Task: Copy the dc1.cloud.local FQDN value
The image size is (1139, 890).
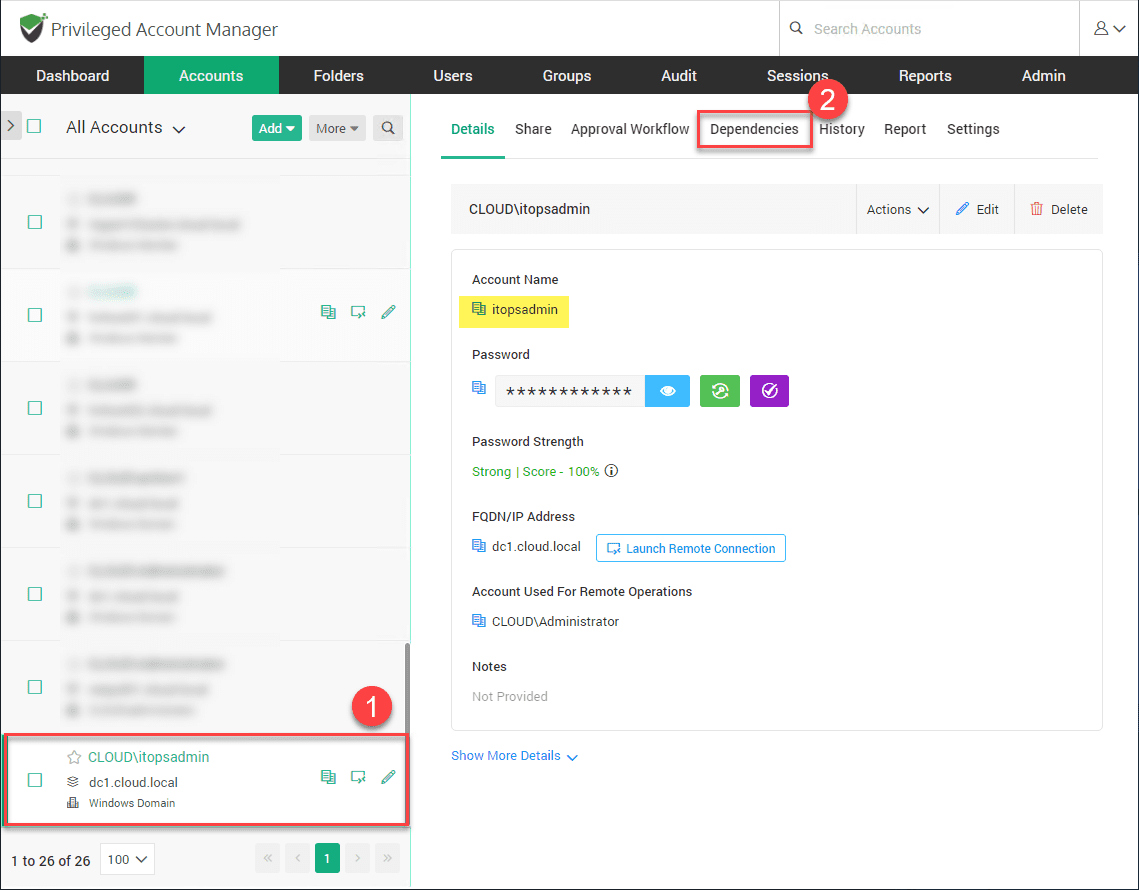Action: click(478, 547)
